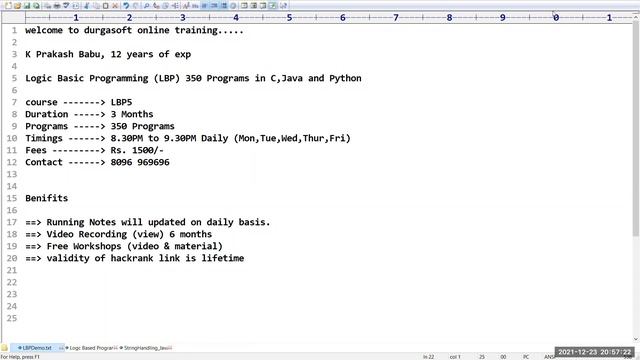The image size is (640, 360).
Task: Click the line 'K Prakash Babu, 12 years of exp'
Action: point(108,54)
